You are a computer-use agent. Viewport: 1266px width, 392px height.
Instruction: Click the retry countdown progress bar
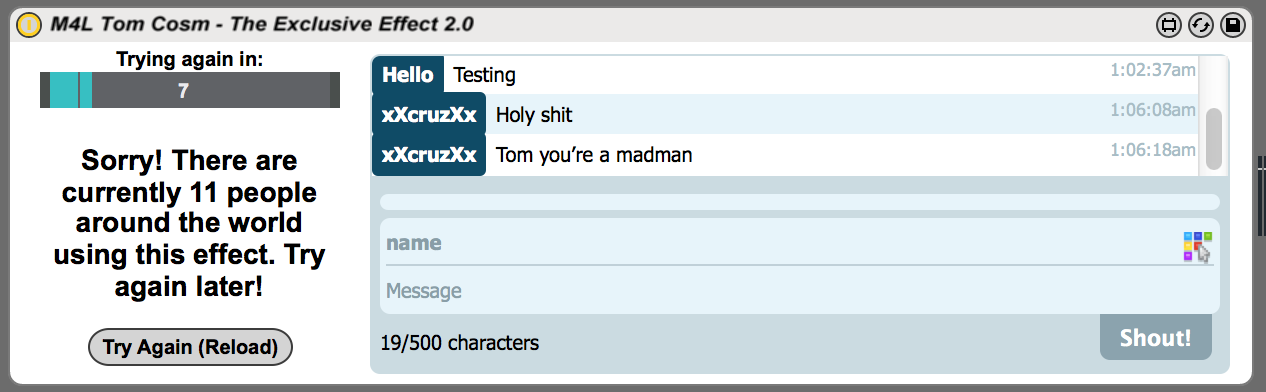point(190,90)
